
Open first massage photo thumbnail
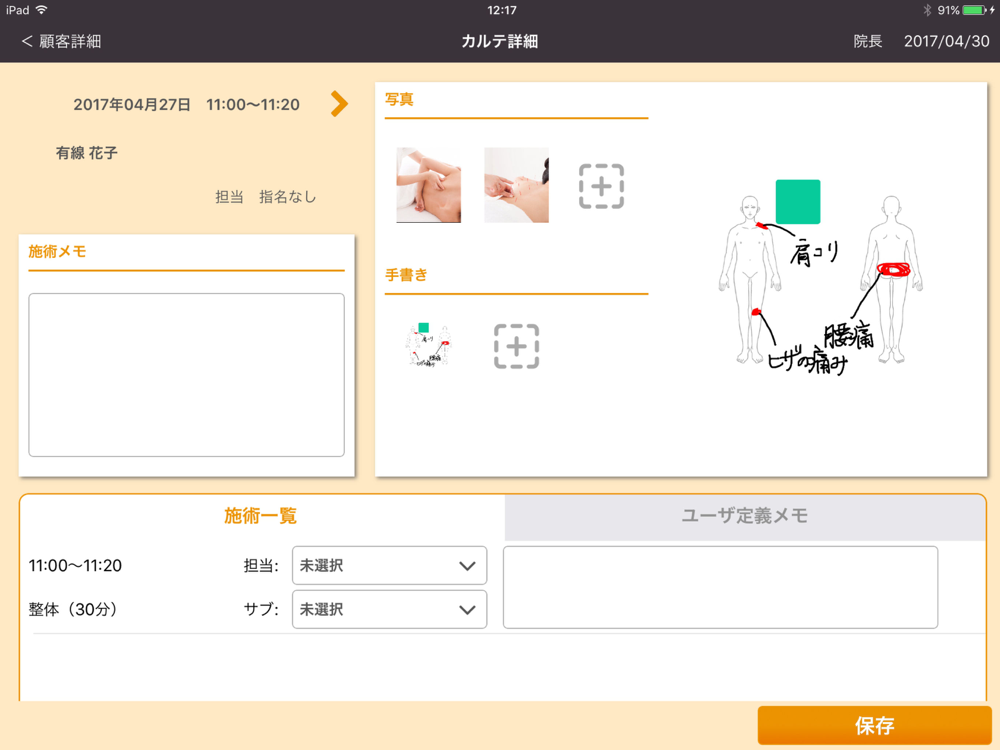428,185
